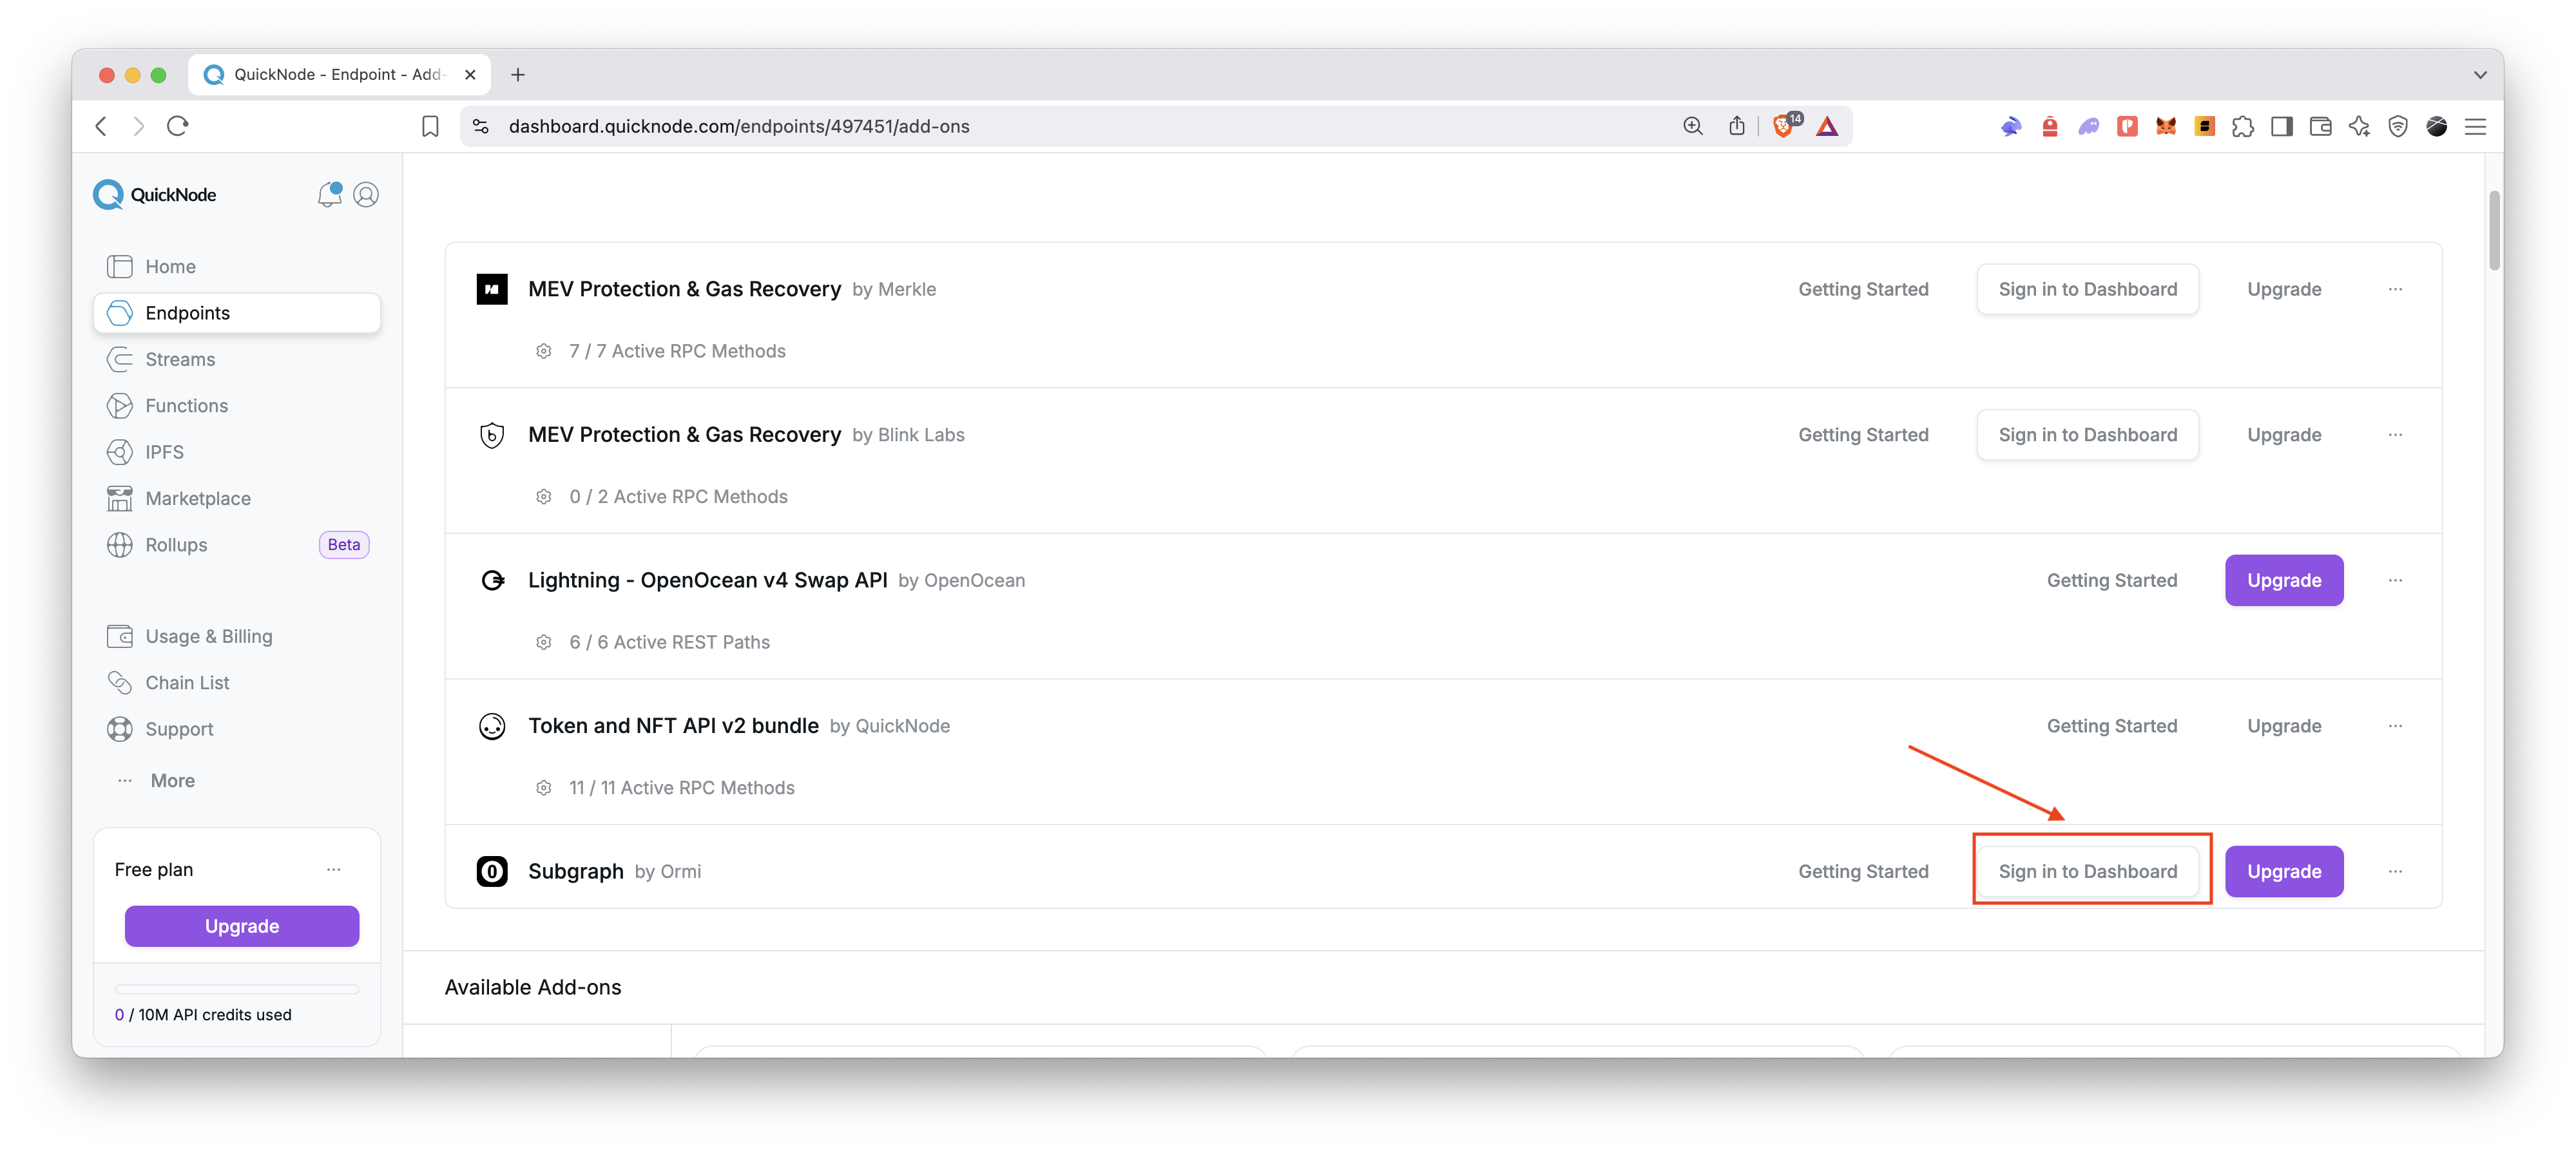Open more options for Blink Labs add-on
This screenshot has height=1153, width=2576.
tap(2395, 435)
